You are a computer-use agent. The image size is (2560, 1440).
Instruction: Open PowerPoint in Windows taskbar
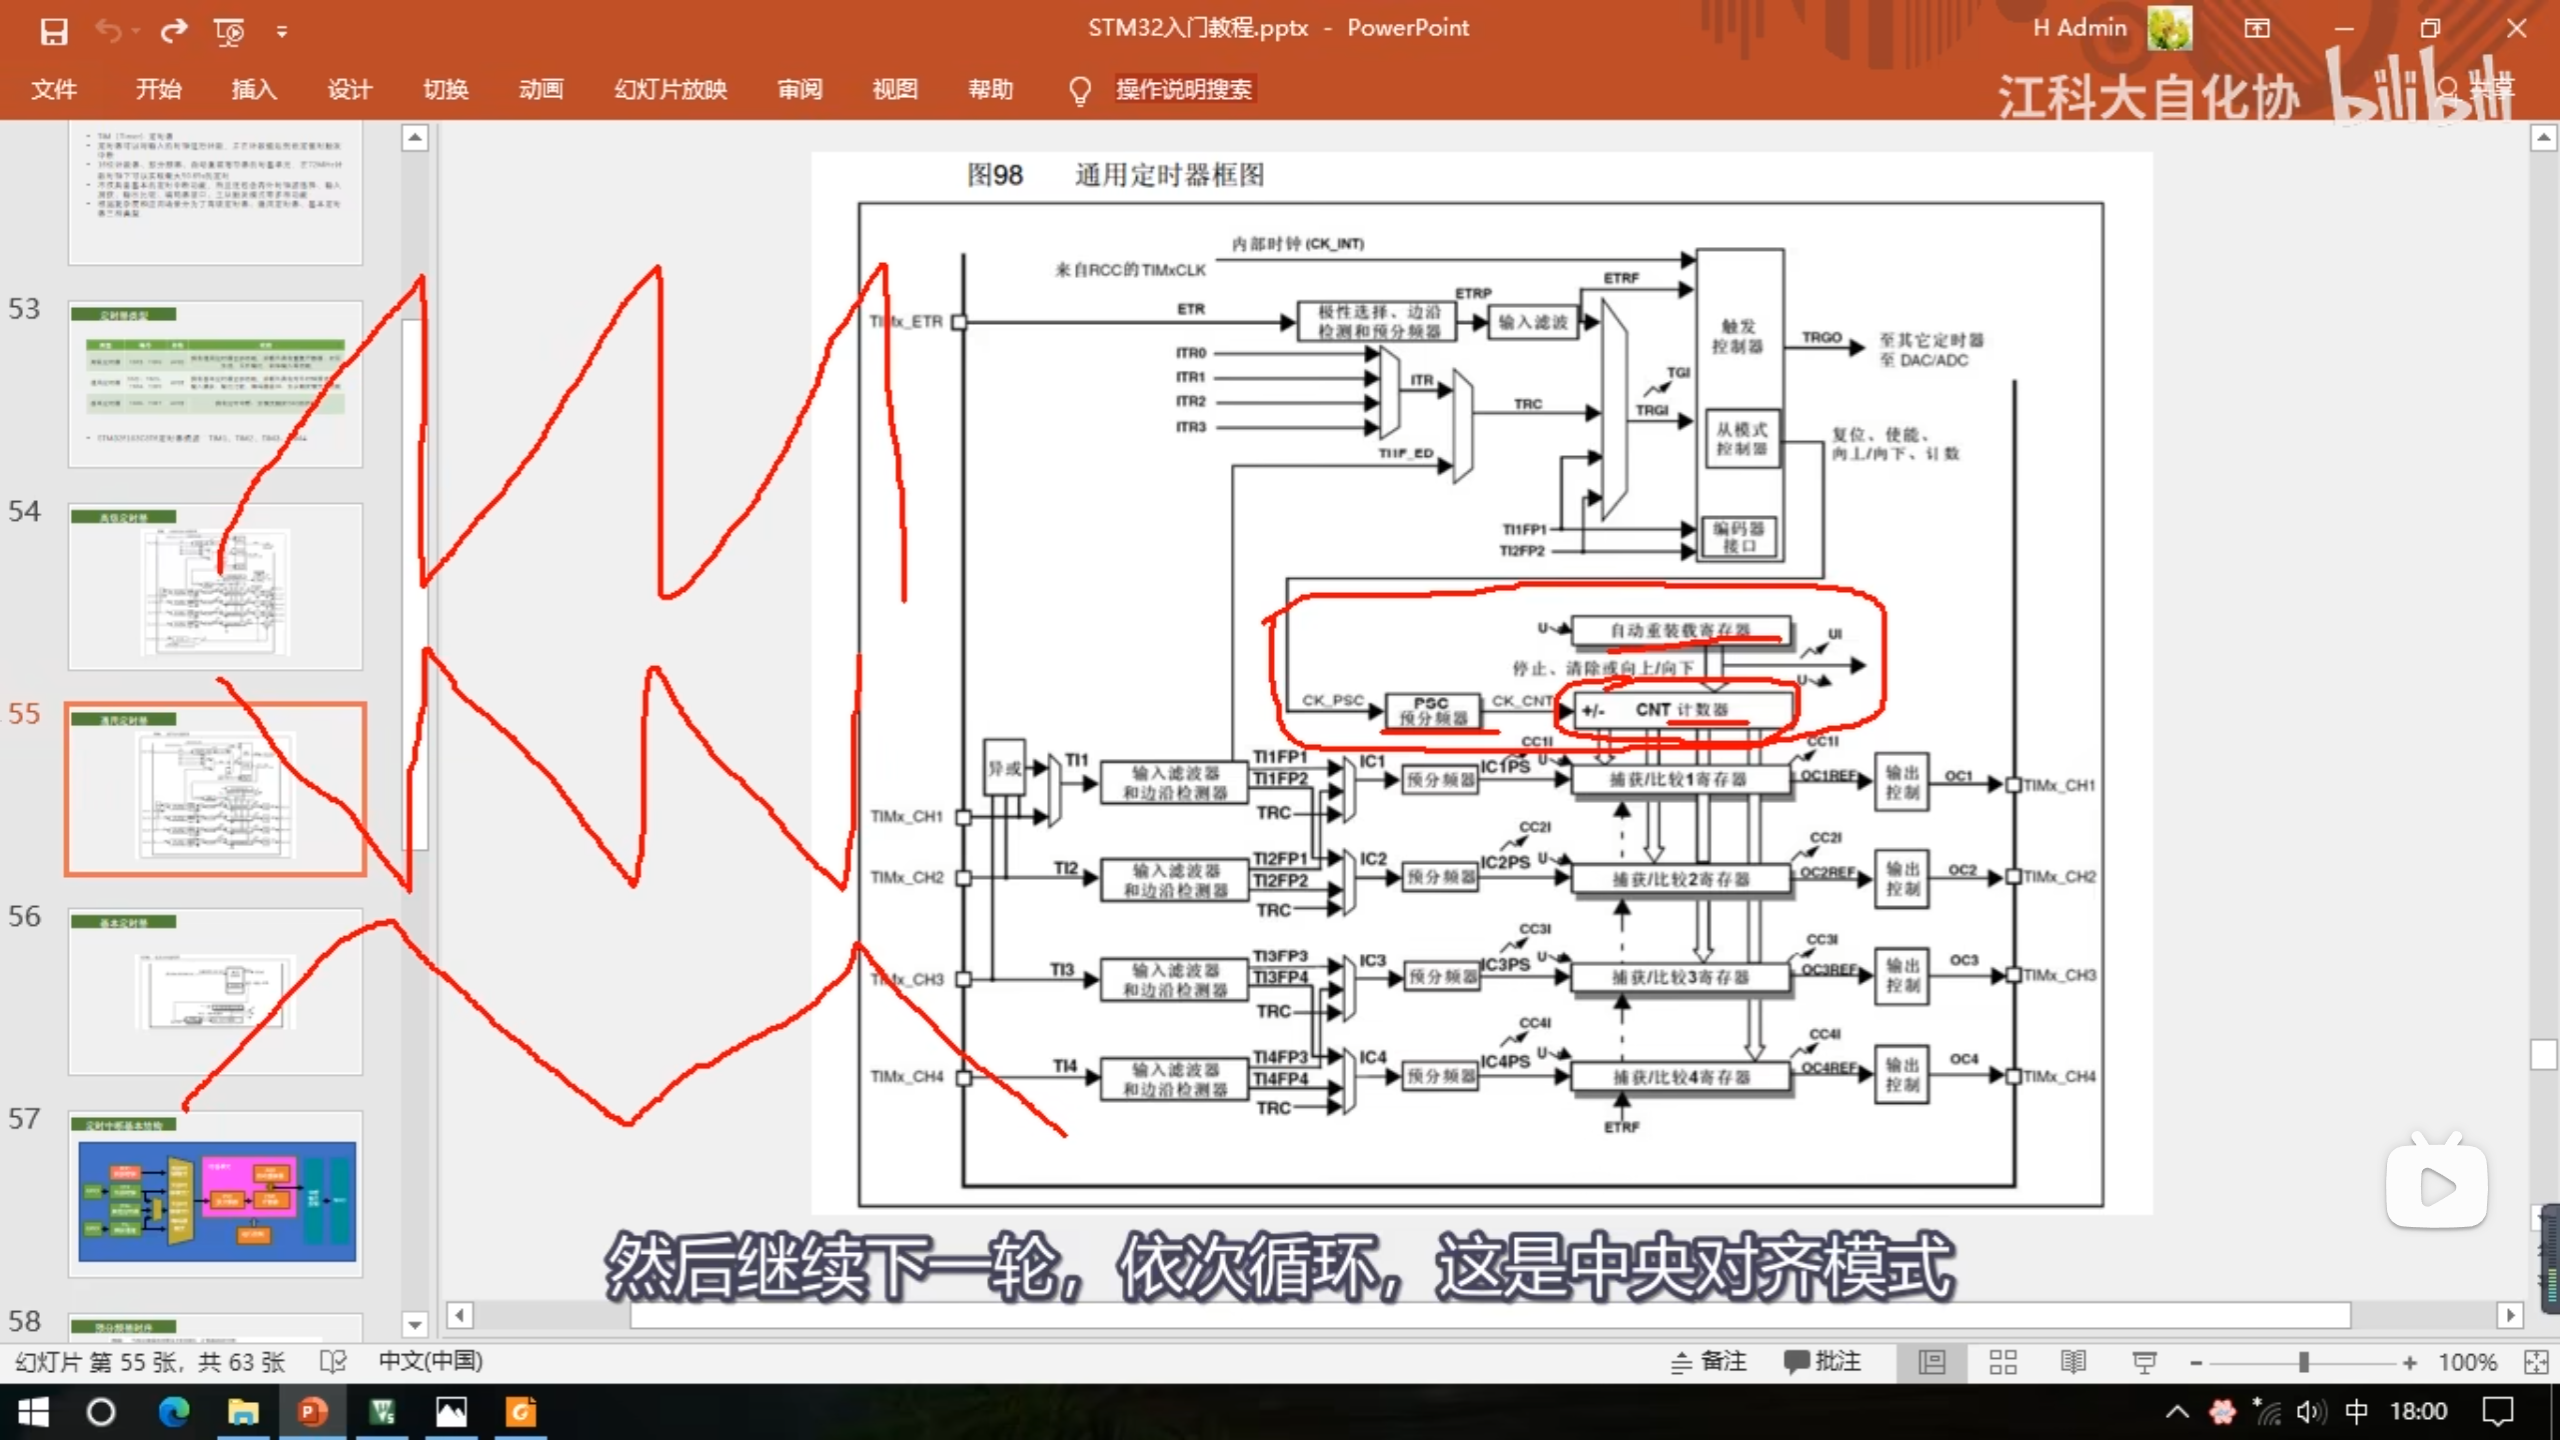312,1412
